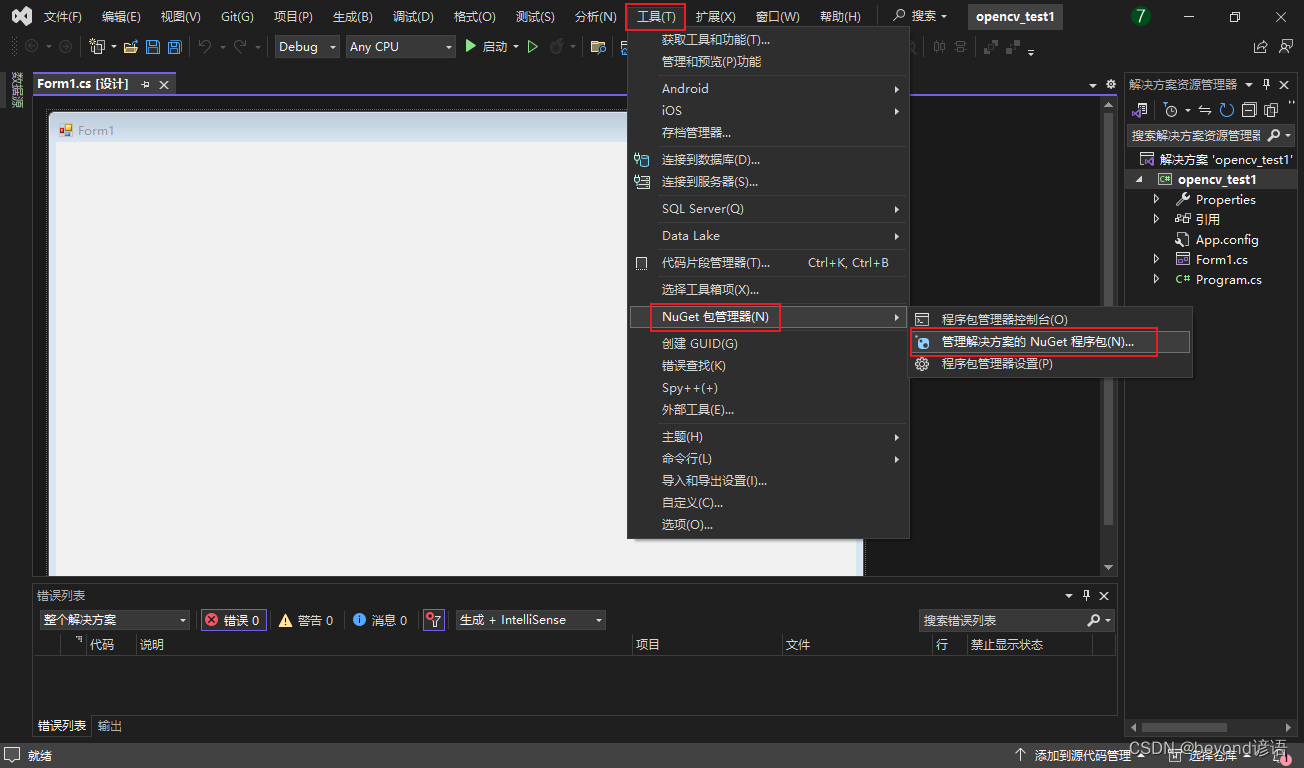Image resolution: width=1304 pixels, height=768 pixels.
Task: Click the Open File folder icon
Action: pos(131,47)
